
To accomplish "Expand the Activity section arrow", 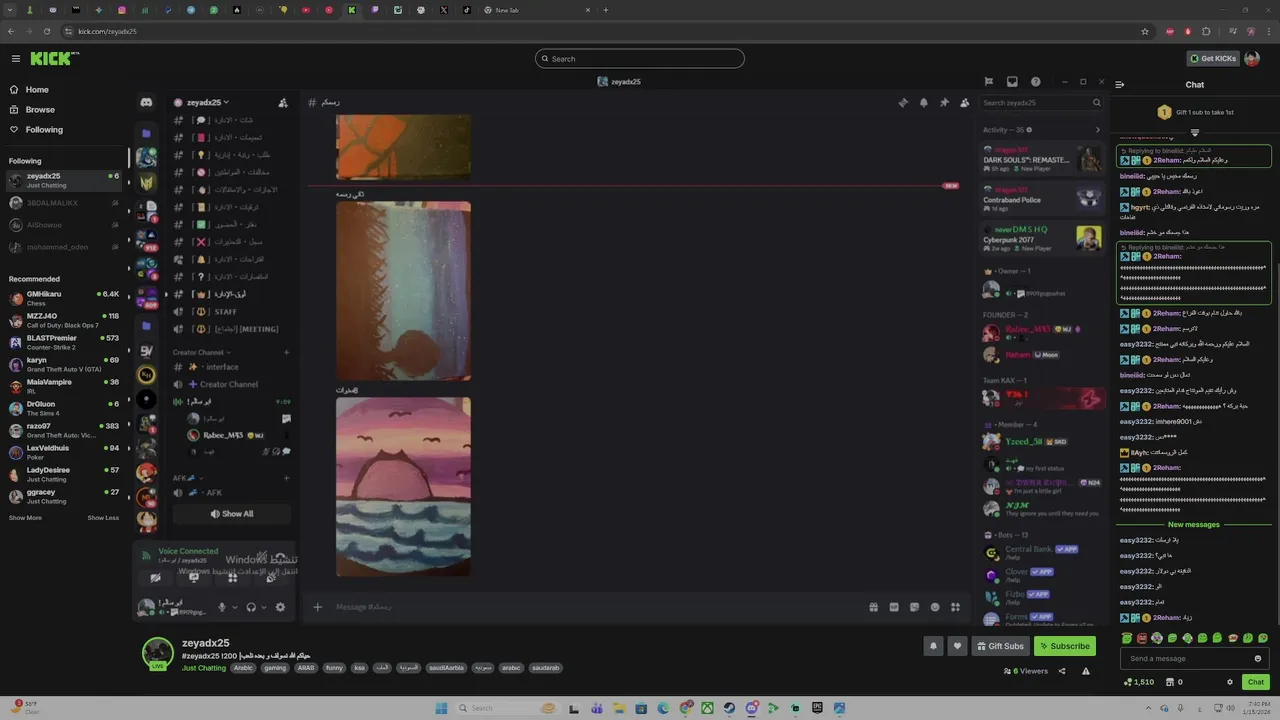I will (1097, 130).
